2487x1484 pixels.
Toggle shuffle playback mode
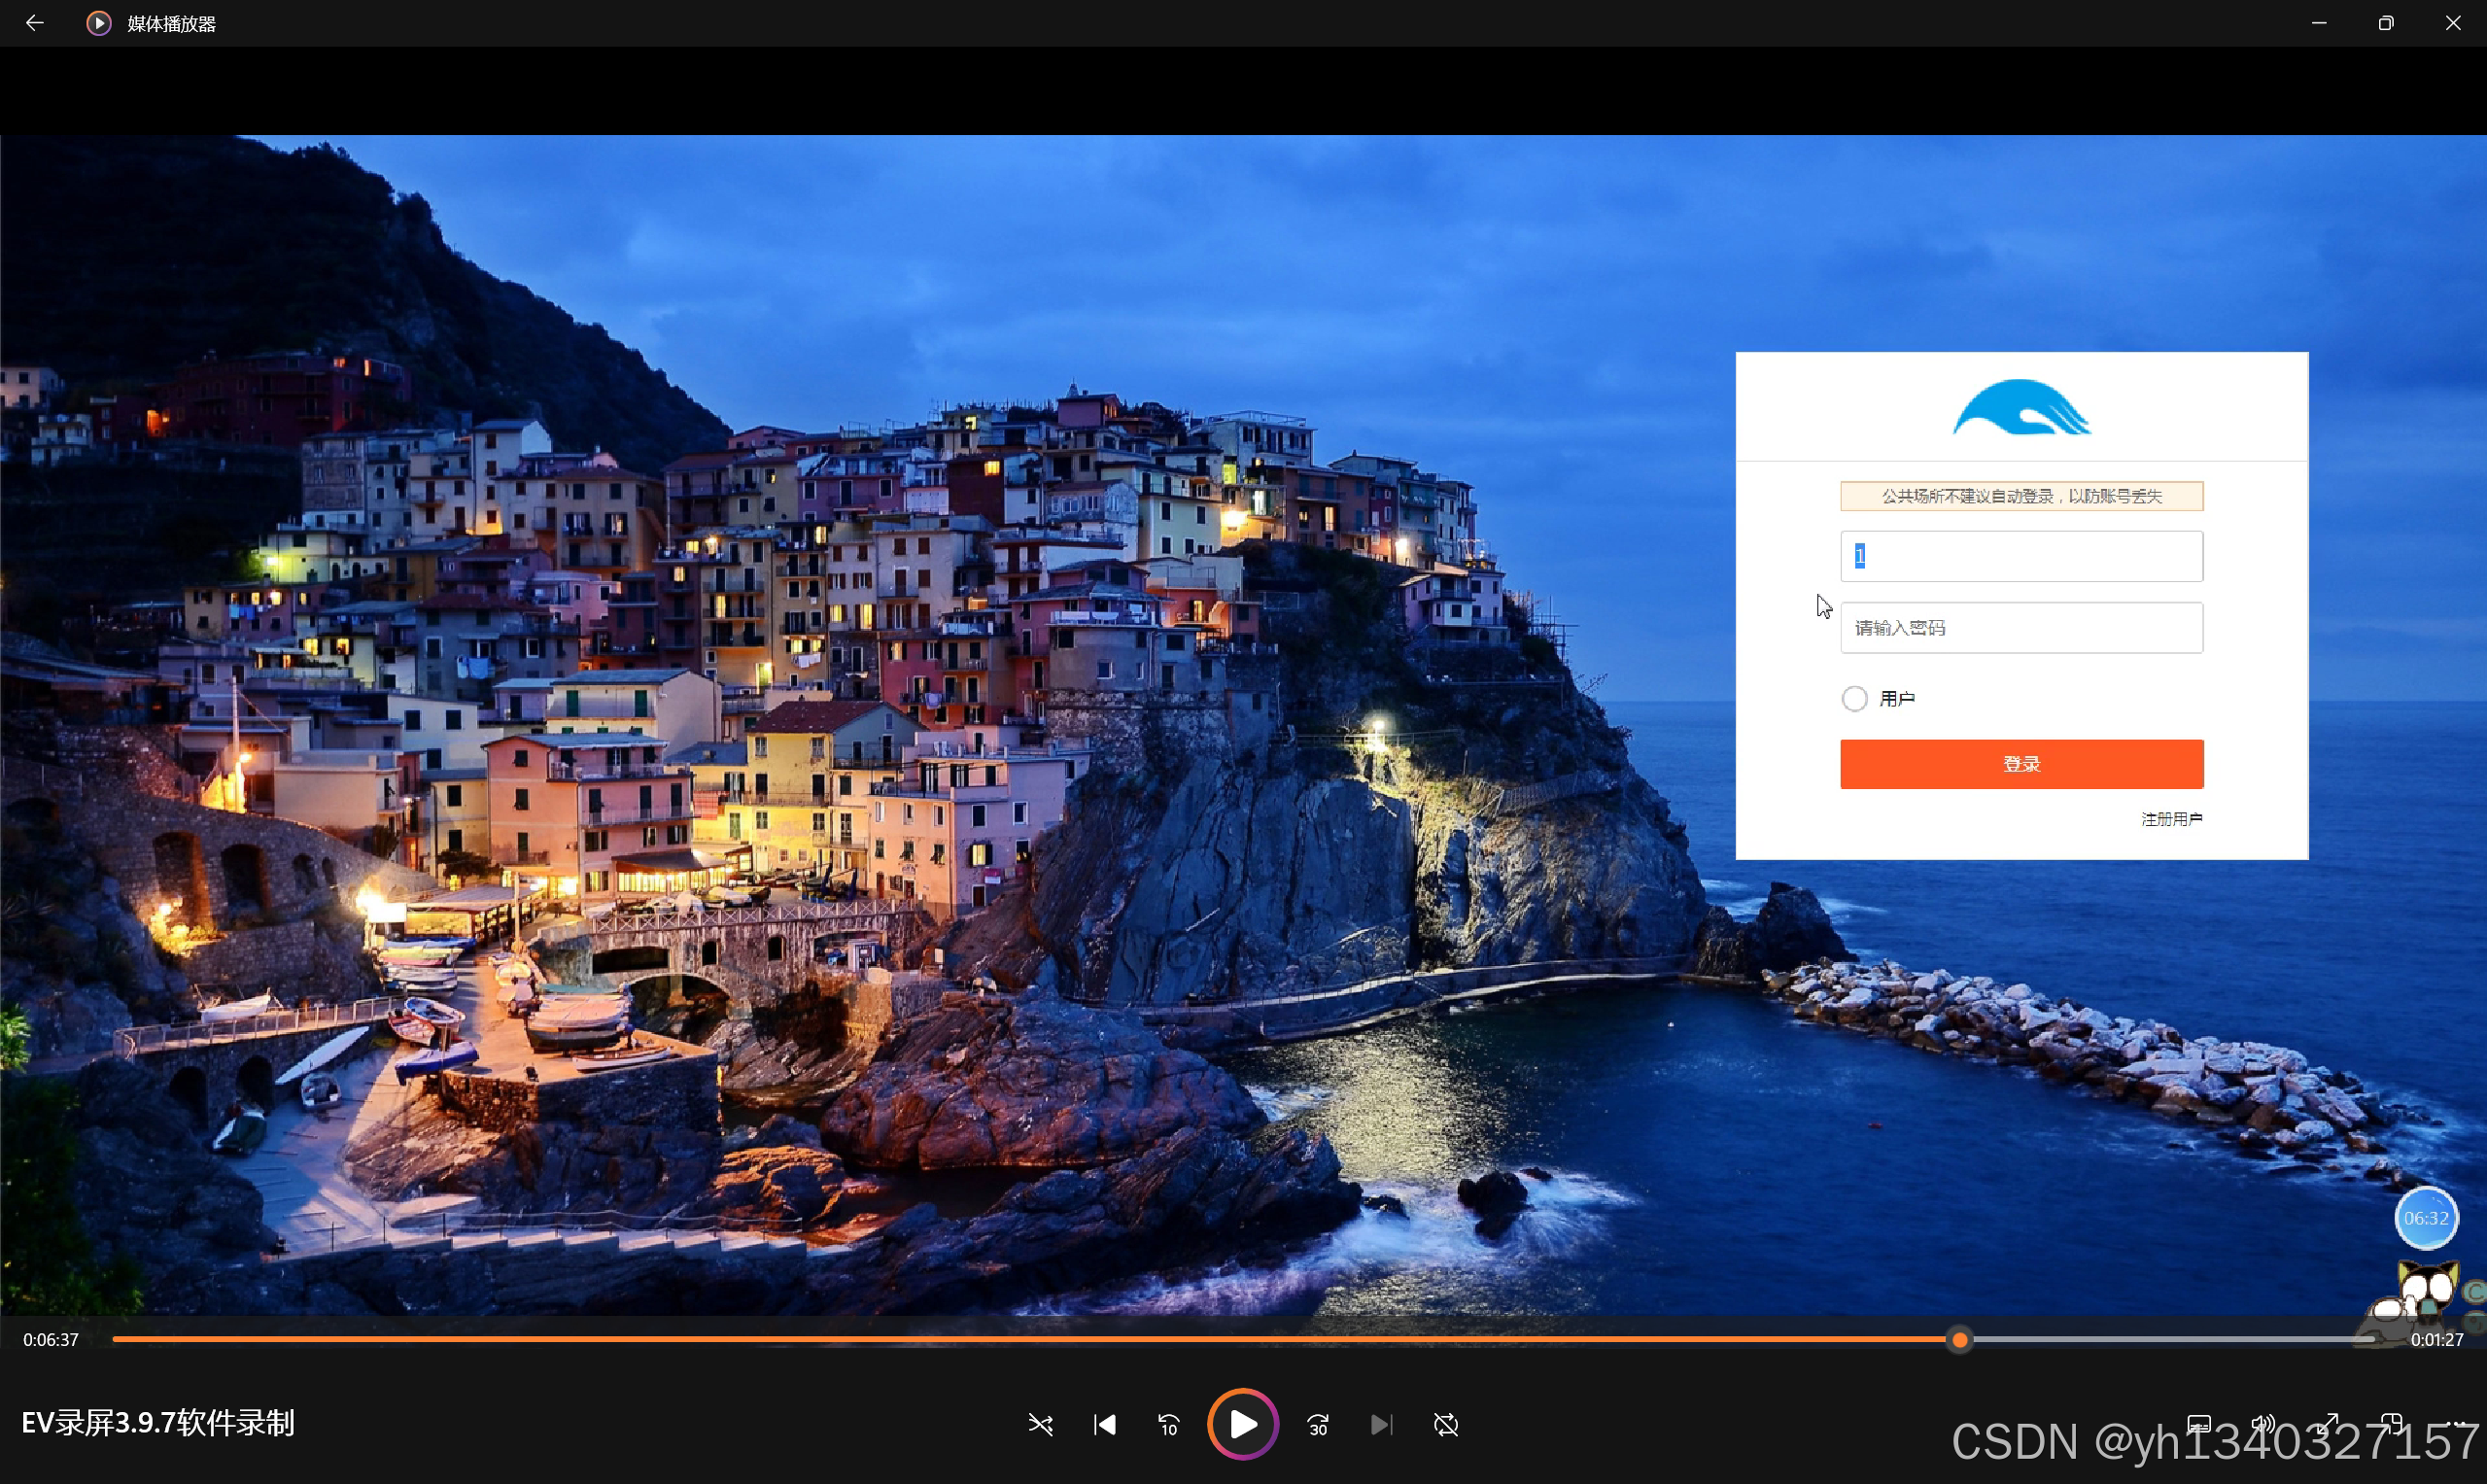[1040, 1424]
